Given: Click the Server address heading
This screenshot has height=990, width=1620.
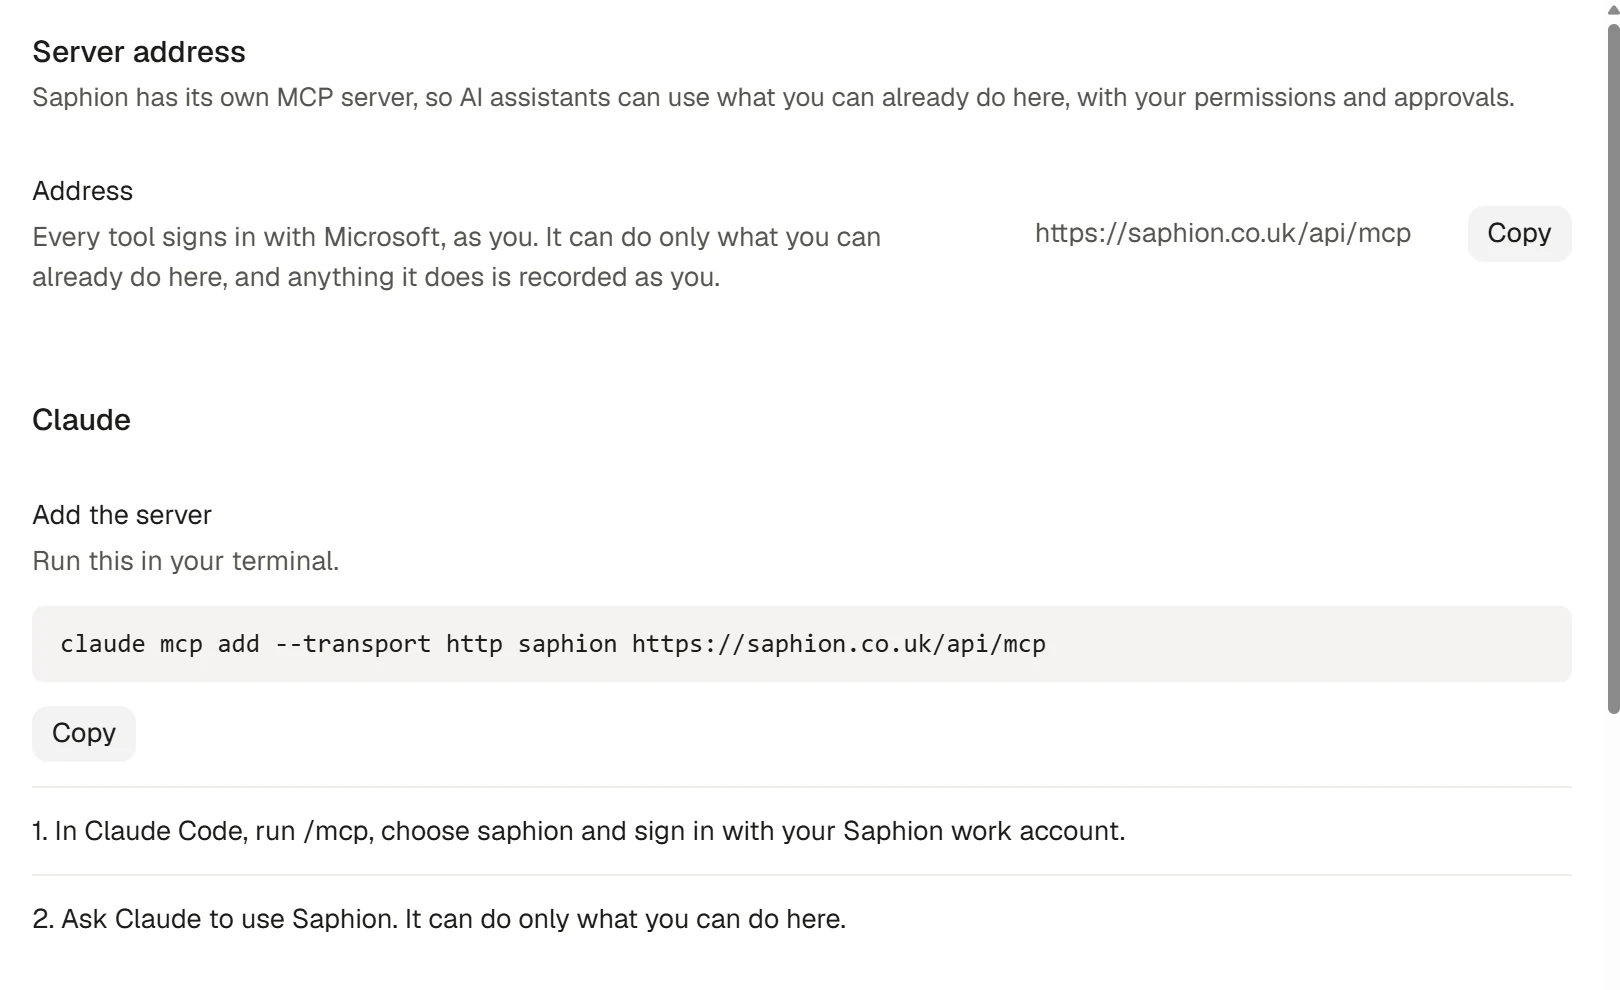Looking at the screenshot, I should tap(139, 52).
